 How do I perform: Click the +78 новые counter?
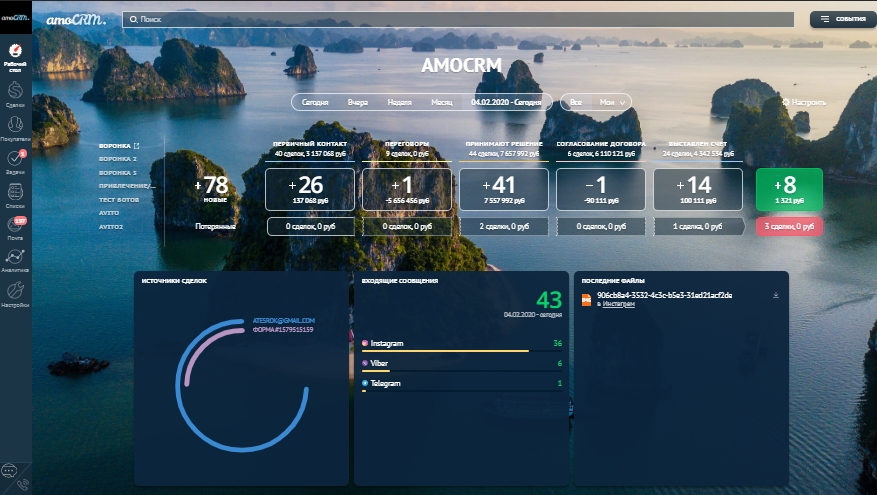(x=211, y=190)
